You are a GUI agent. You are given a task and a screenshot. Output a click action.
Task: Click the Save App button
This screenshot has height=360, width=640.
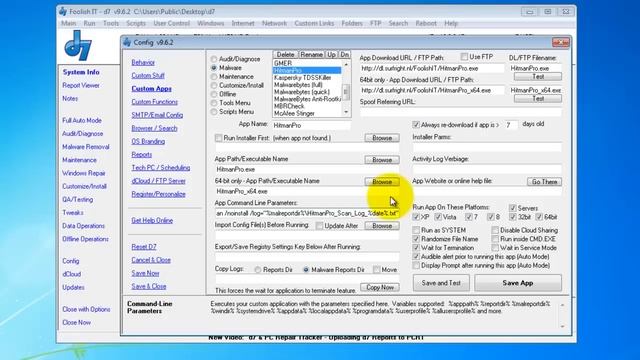(x=518, y=283)
